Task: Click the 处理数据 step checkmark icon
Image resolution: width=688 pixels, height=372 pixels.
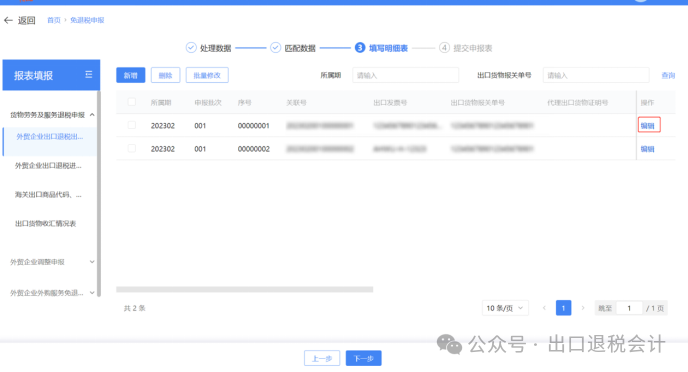Action: (x=191, y=47)
